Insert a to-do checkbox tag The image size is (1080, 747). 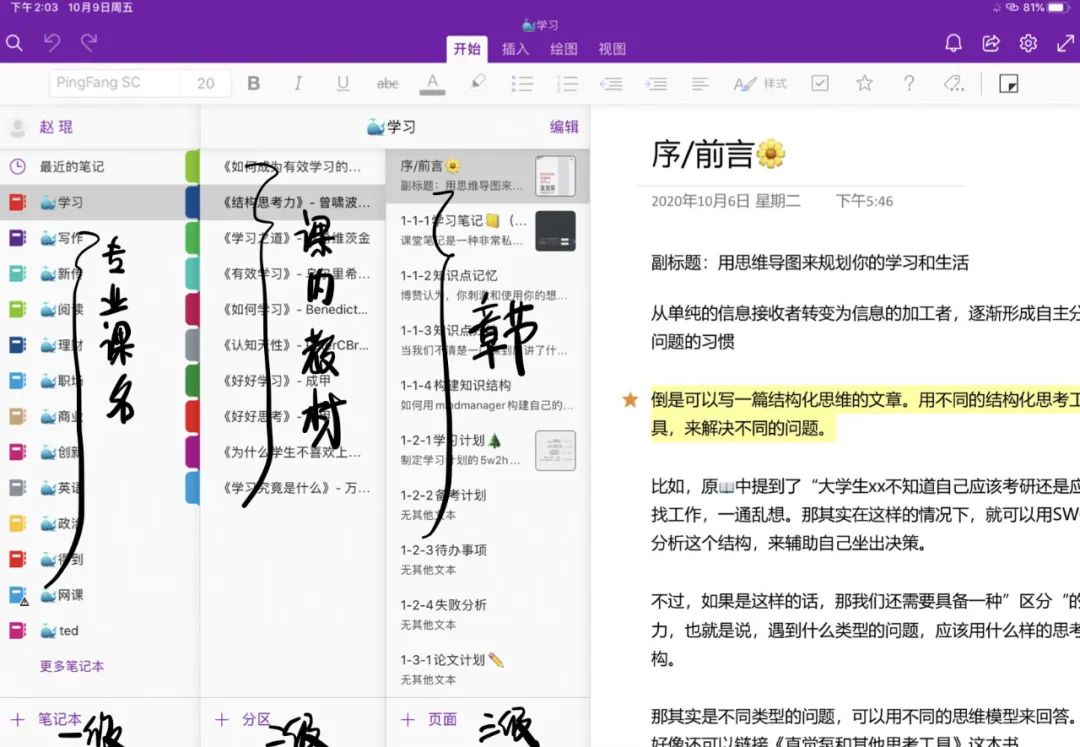coord(820,83)
